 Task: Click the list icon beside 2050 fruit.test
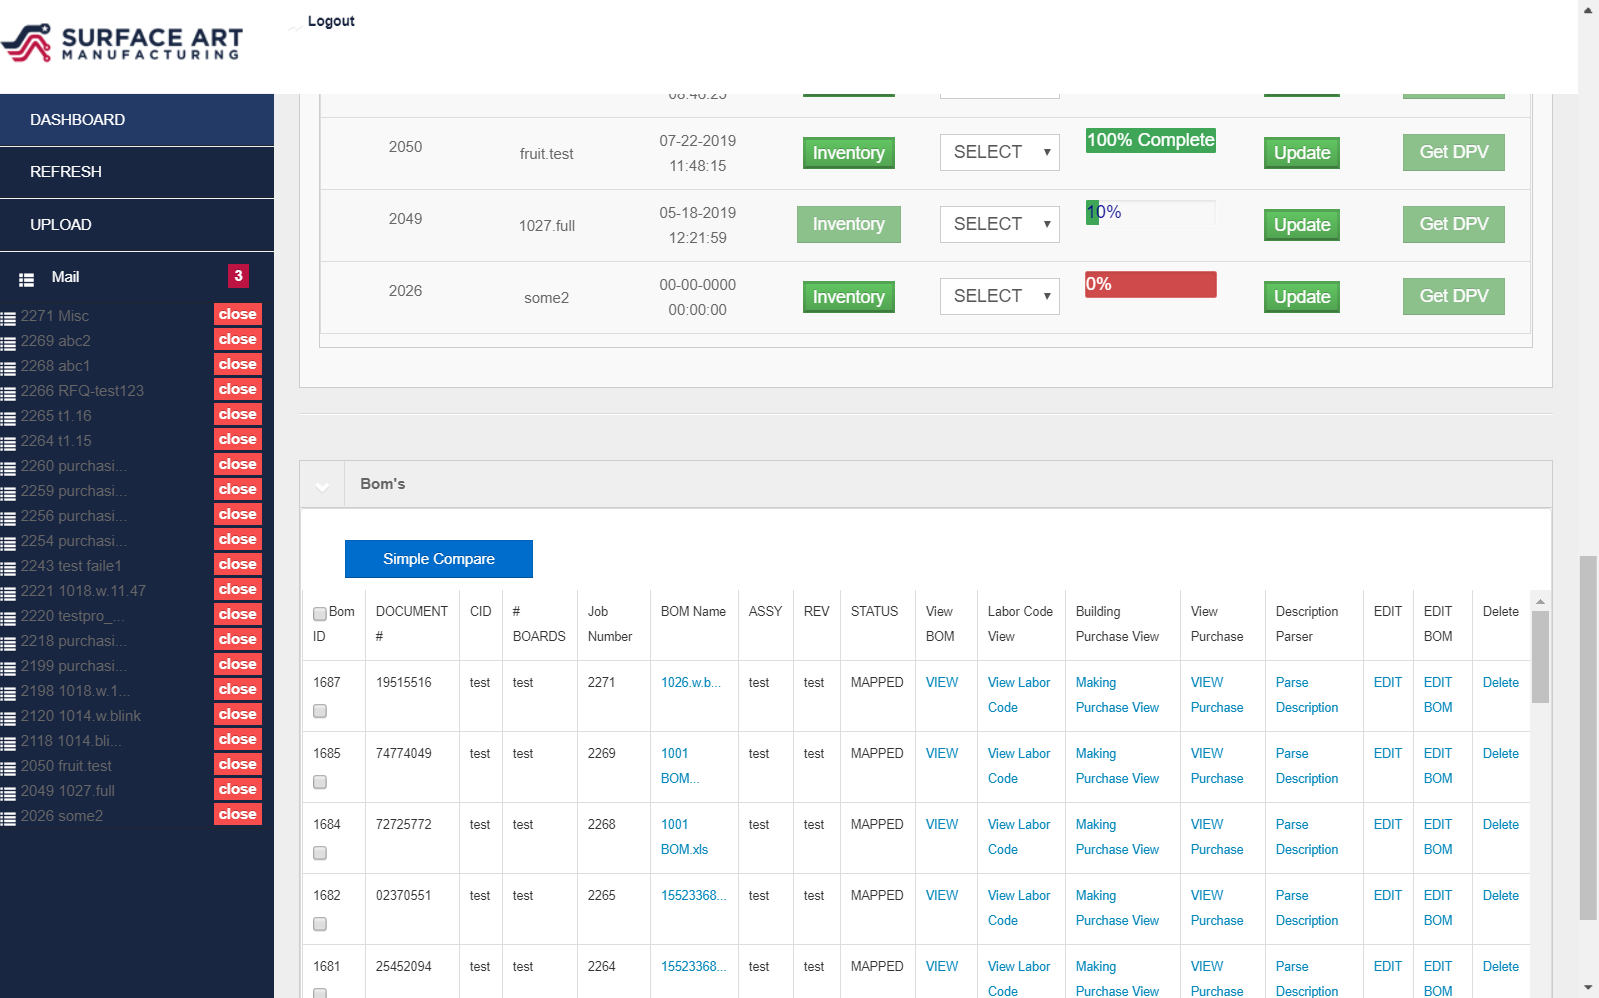[x=9, y=768]
